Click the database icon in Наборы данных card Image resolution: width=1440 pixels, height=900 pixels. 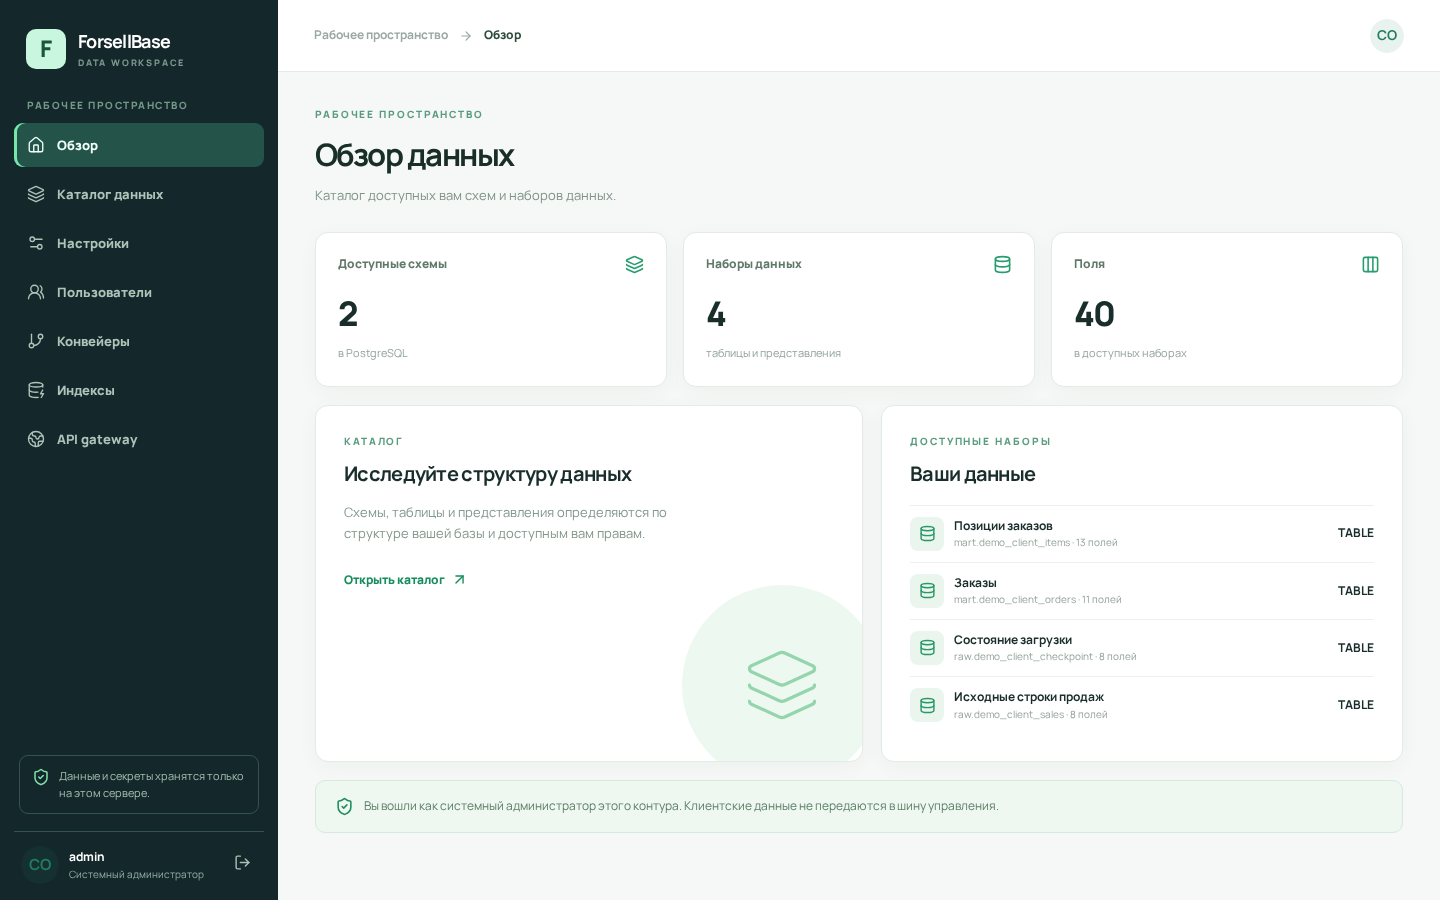tap(1002, 264)
